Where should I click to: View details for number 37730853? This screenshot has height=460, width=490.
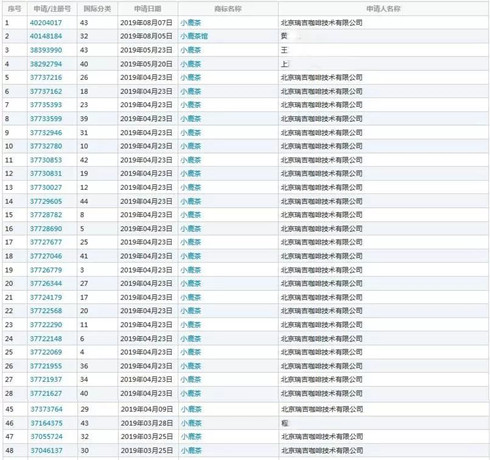click(46, 160)
